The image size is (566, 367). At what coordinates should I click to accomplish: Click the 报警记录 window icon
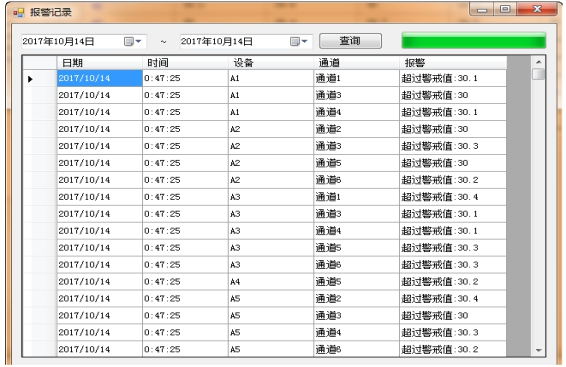pos(19,13)
